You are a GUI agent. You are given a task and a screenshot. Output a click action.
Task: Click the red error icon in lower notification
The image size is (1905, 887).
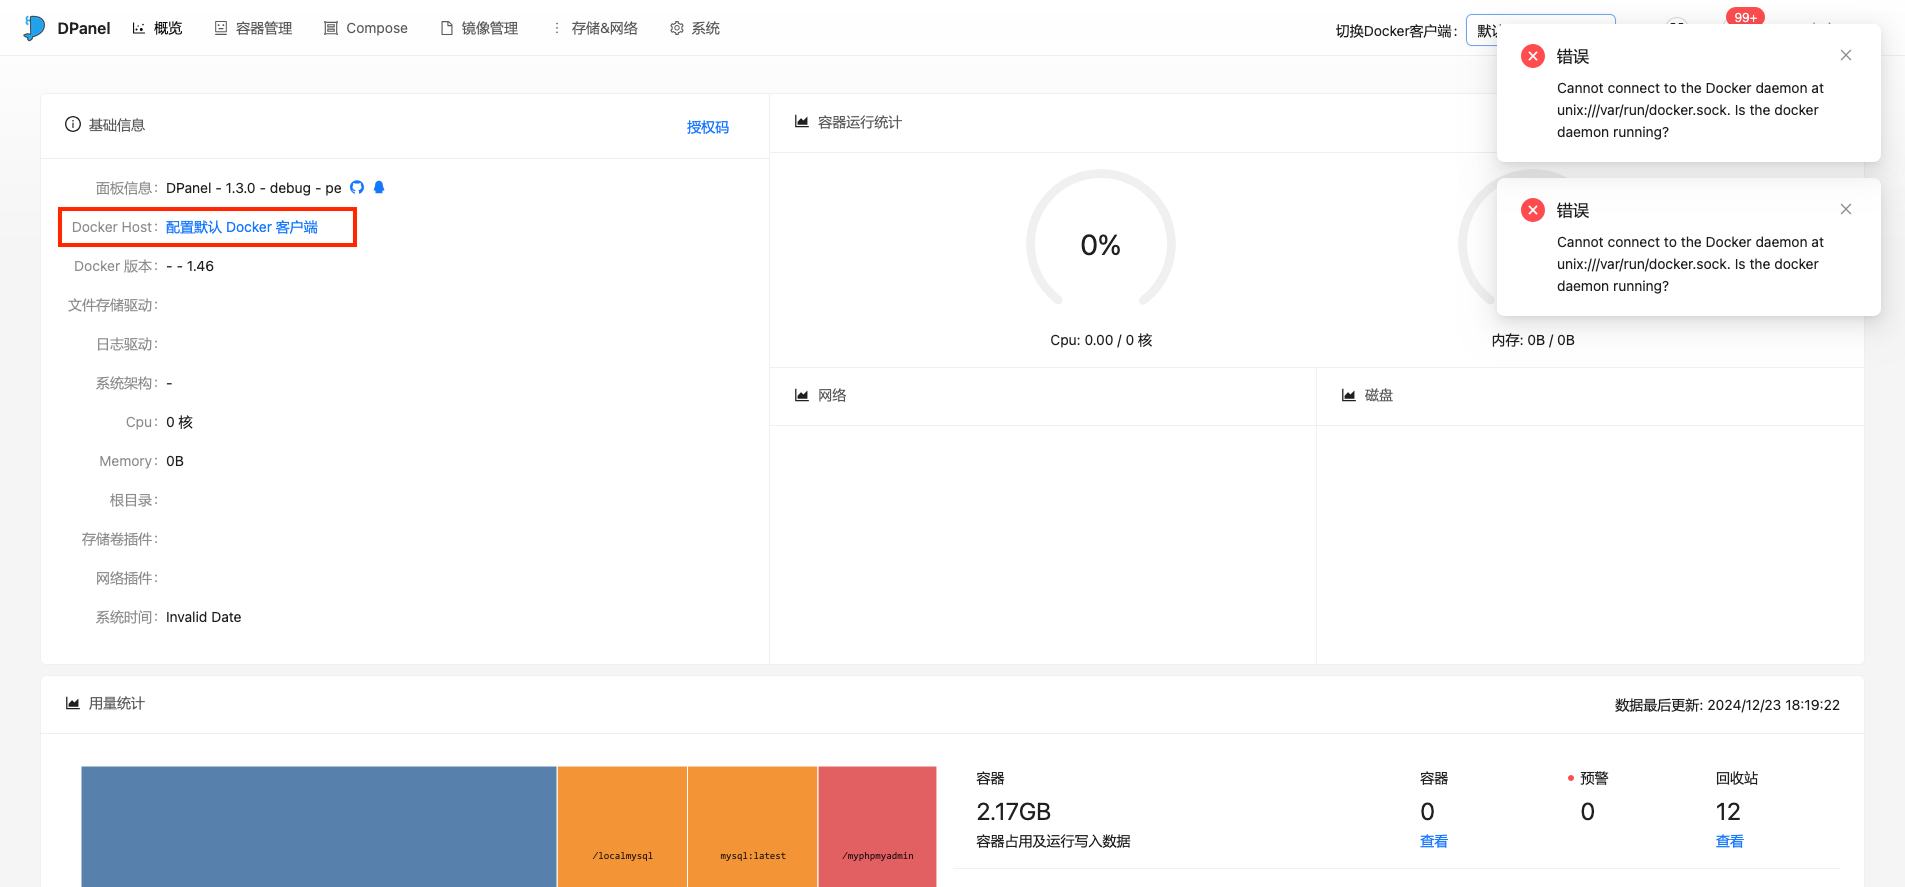point(1533,210)
